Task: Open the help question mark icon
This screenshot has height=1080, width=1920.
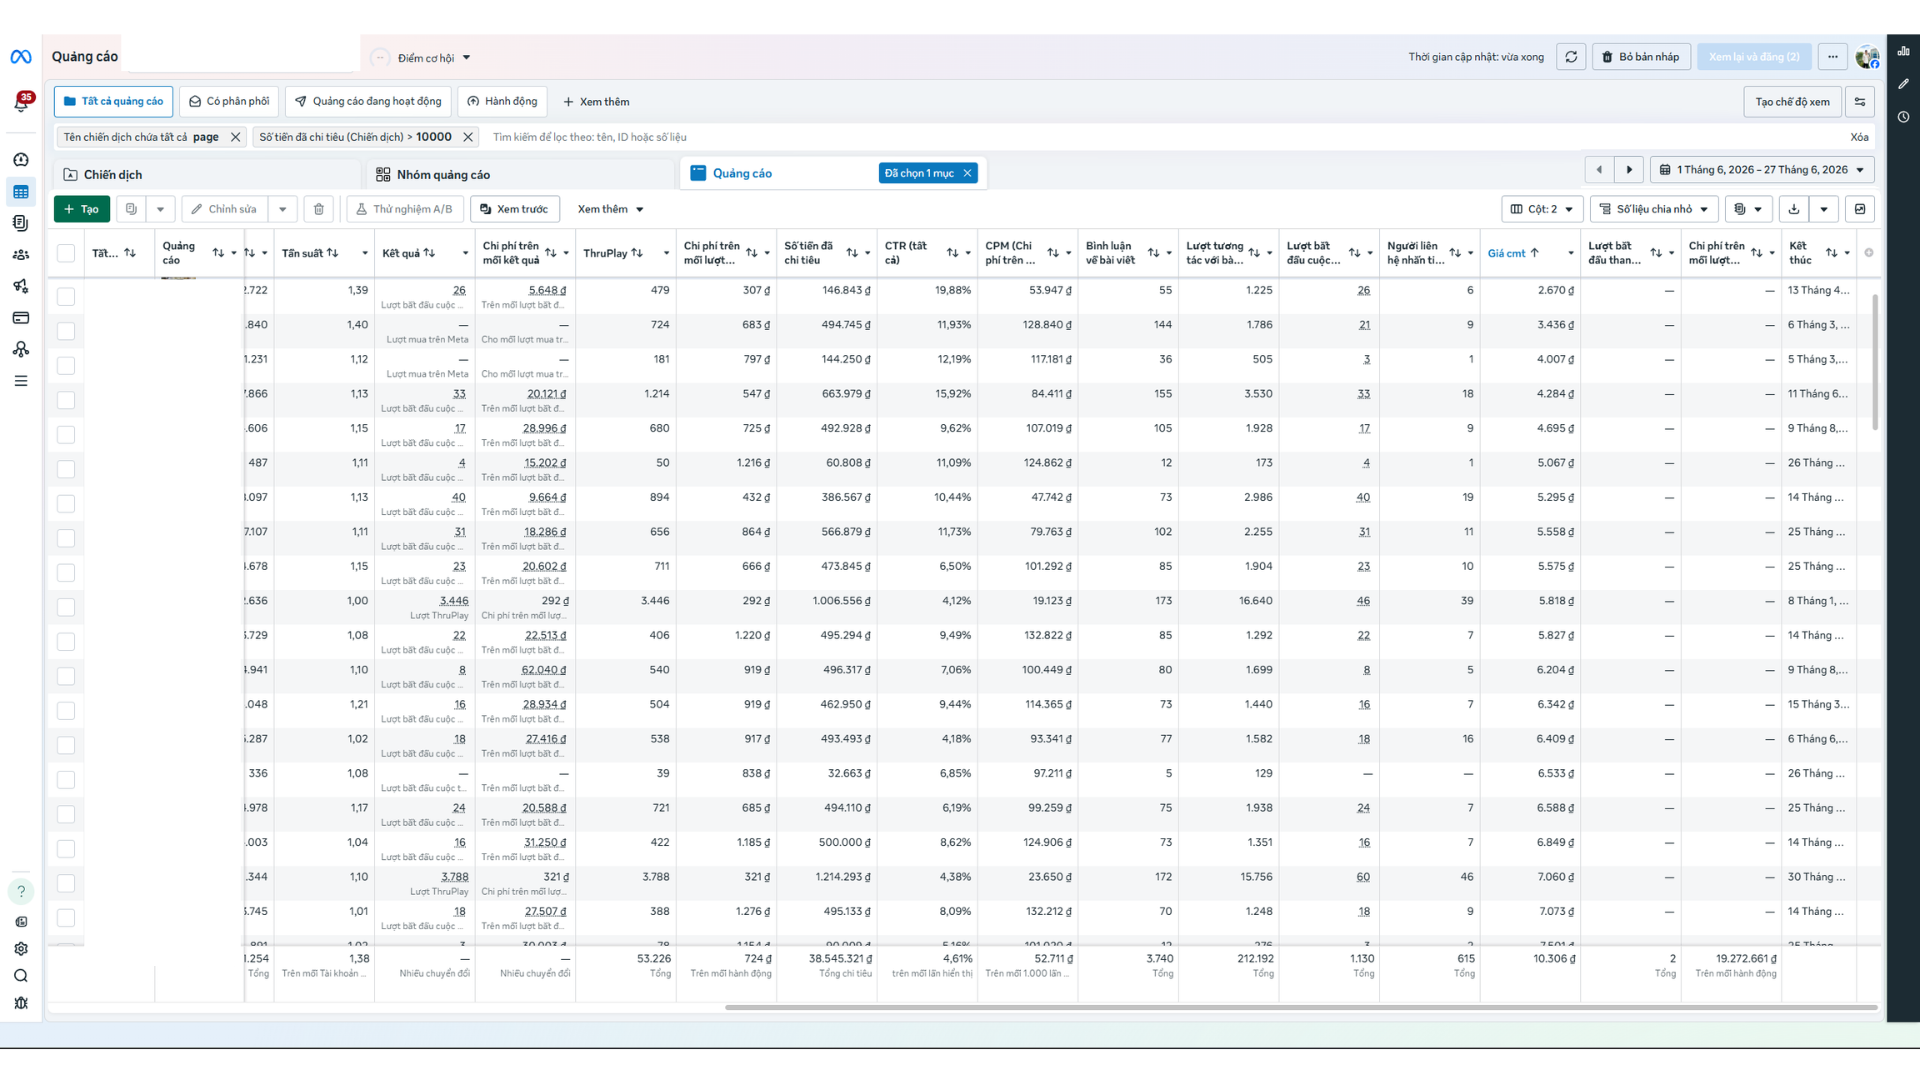Action: coord(21,891)
